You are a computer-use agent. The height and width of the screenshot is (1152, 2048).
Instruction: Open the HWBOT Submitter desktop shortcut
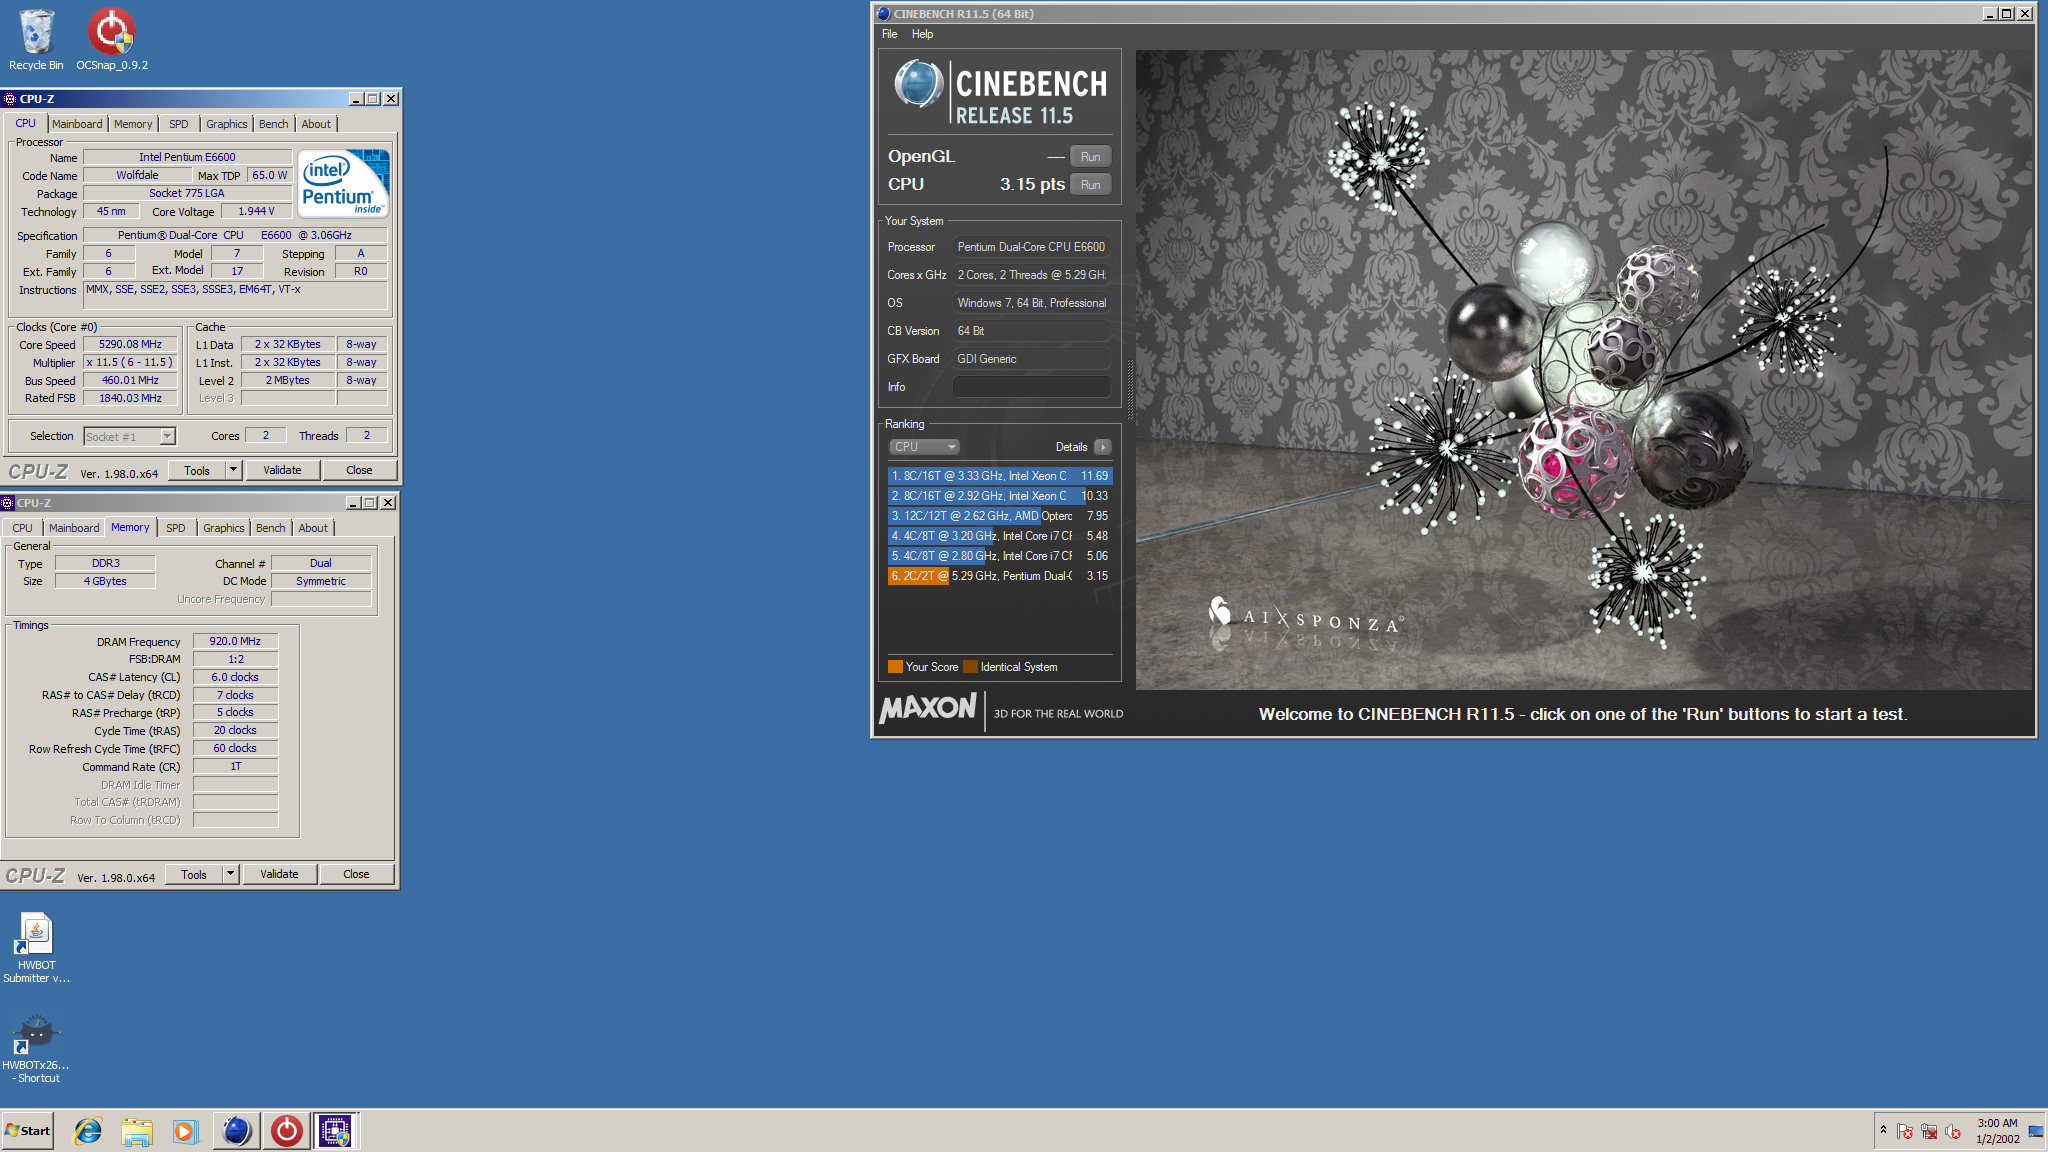coord(36,947)
